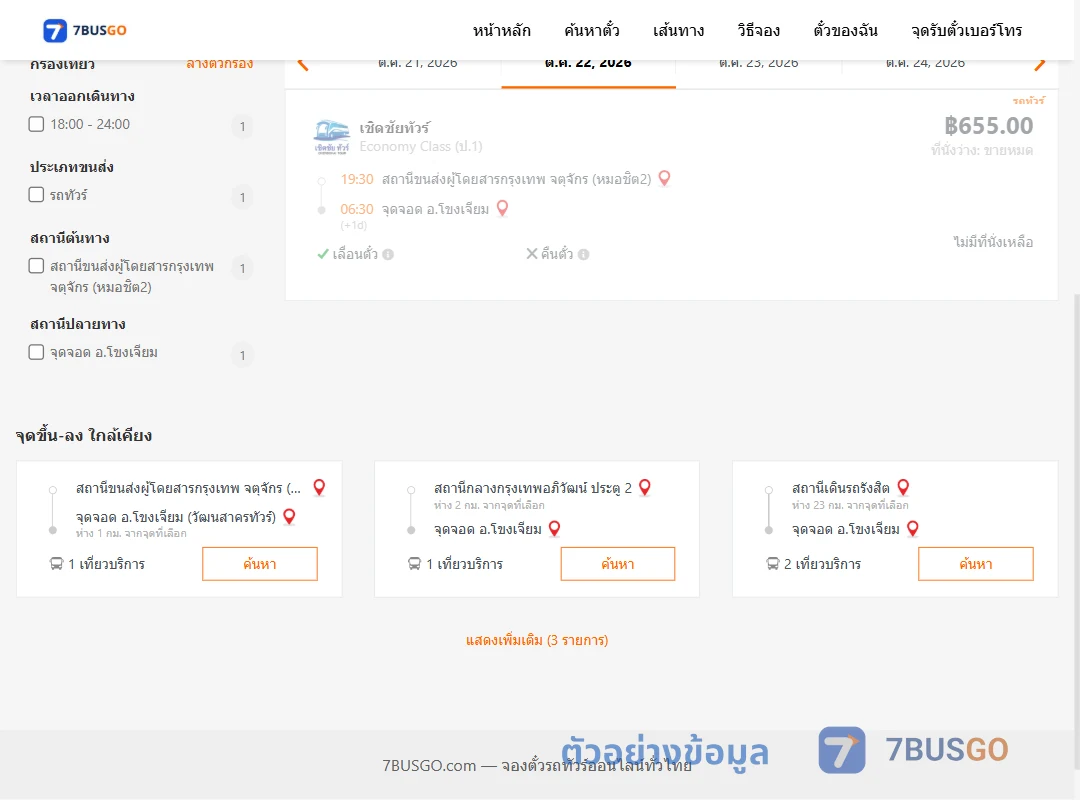This screenshot has height=800, width=1080.
Task: Switch to the ต.ค. 24, 2026 date tab
Action: (925, 63)
